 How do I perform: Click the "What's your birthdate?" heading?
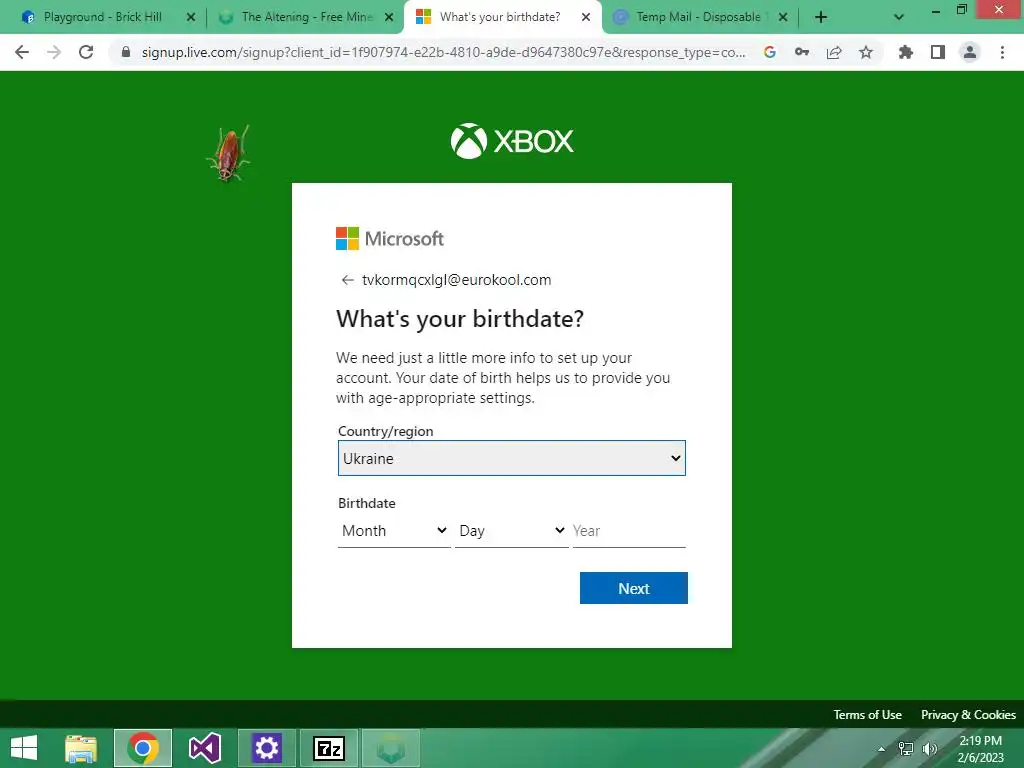[x=460, y=319]
